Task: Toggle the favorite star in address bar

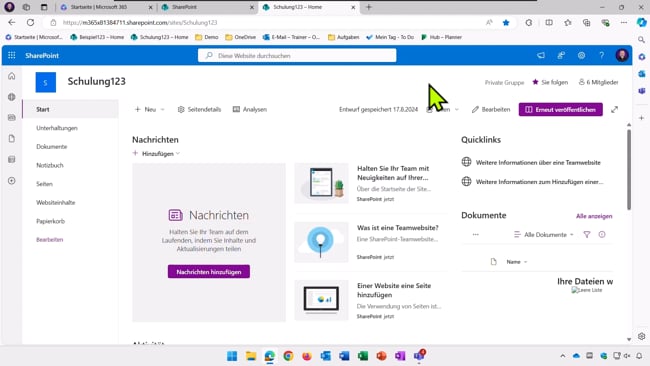Action: tap(506, 23)
